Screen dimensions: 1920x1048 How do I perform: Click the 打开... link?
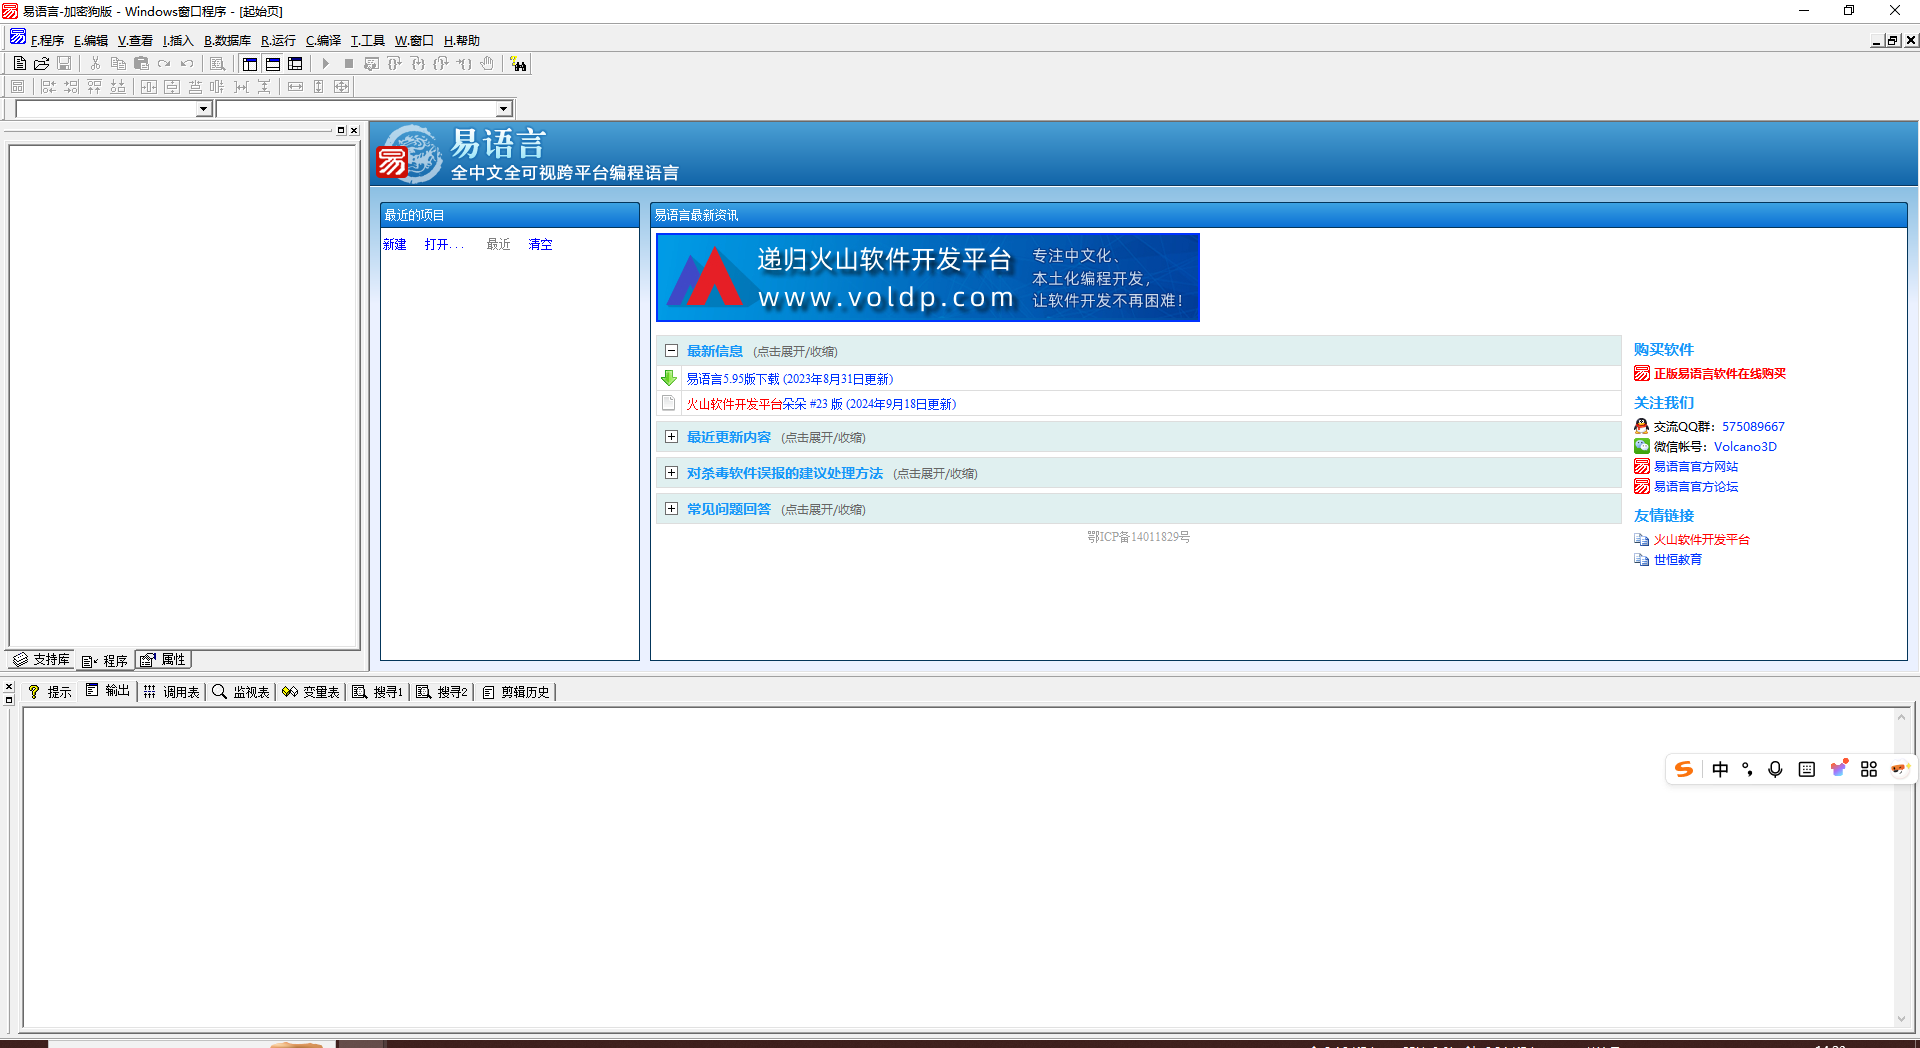point(444,244)
